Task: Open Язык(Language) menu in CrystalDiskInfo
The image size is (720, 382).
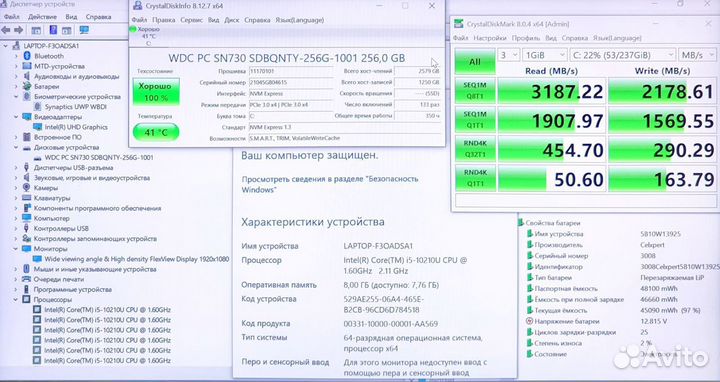Action: [x=299, y=20]
